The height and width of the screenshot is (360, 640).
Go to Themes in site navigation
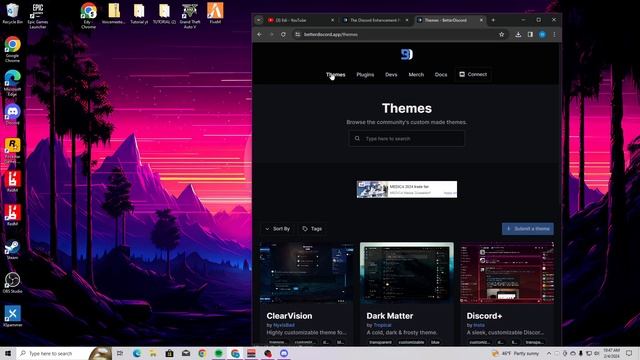pyautogui.click(x=336, y=74)
